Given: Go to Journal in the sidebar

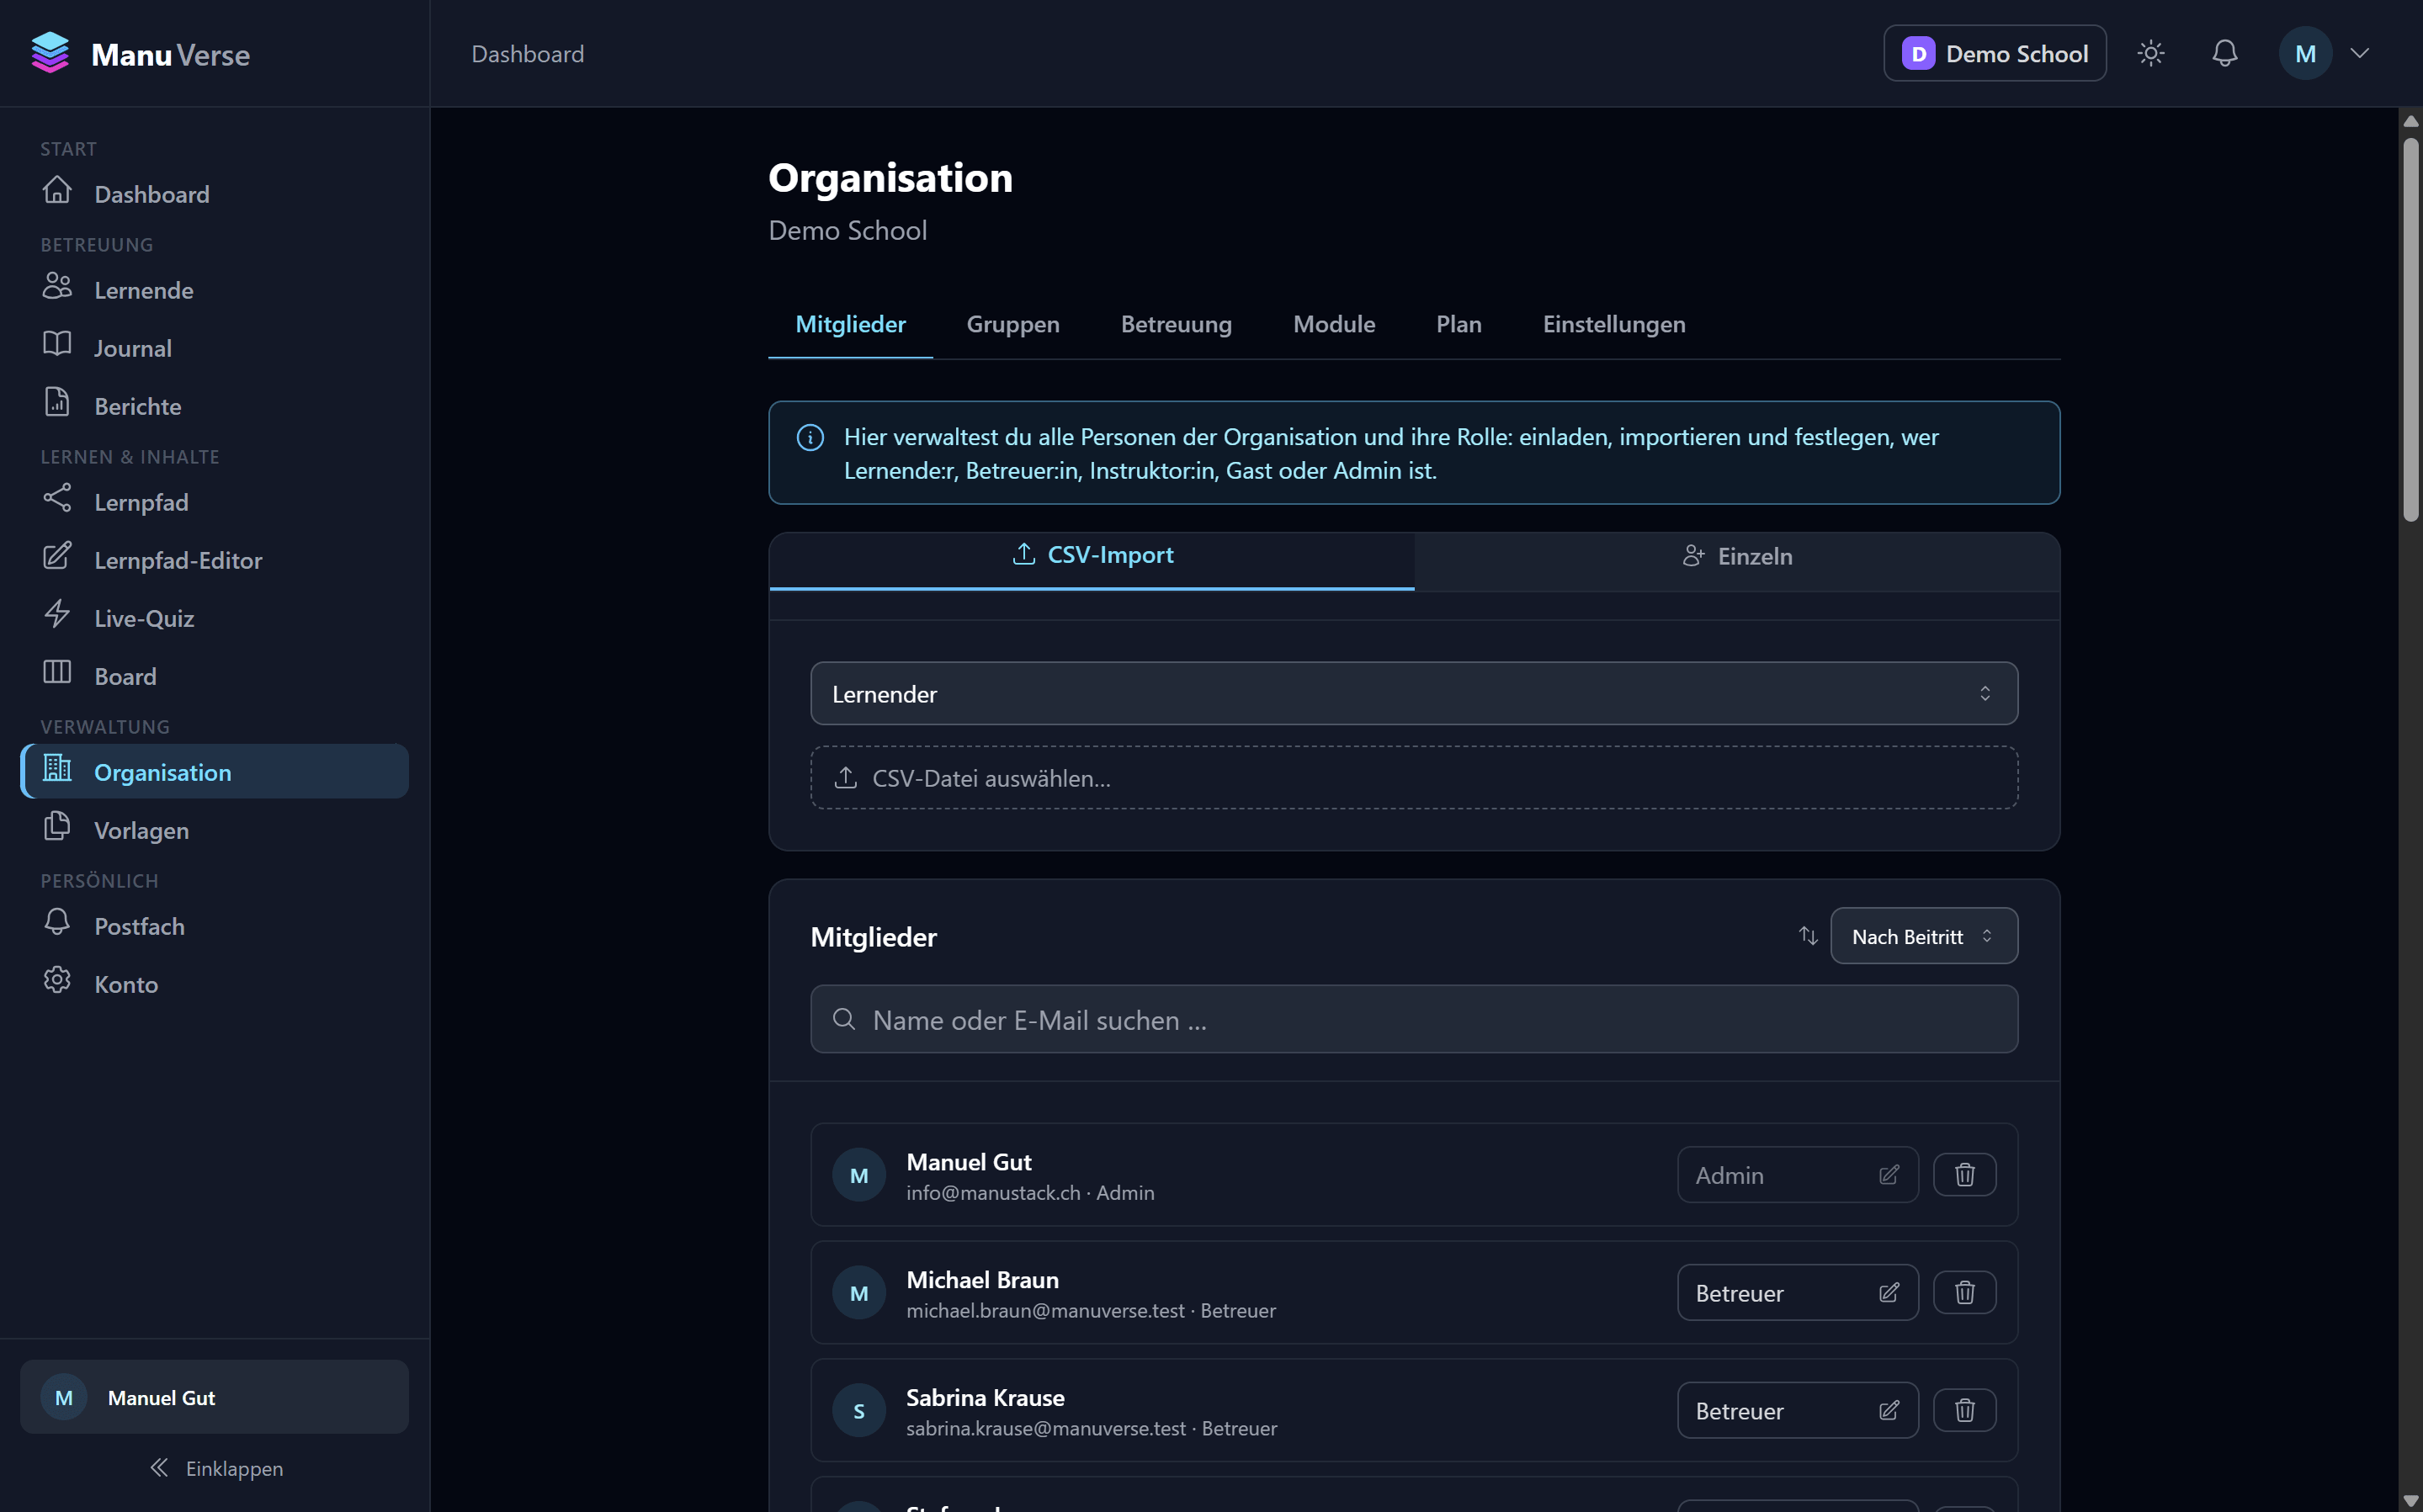Looking at the screenshot, I should (x=214, y=347).
